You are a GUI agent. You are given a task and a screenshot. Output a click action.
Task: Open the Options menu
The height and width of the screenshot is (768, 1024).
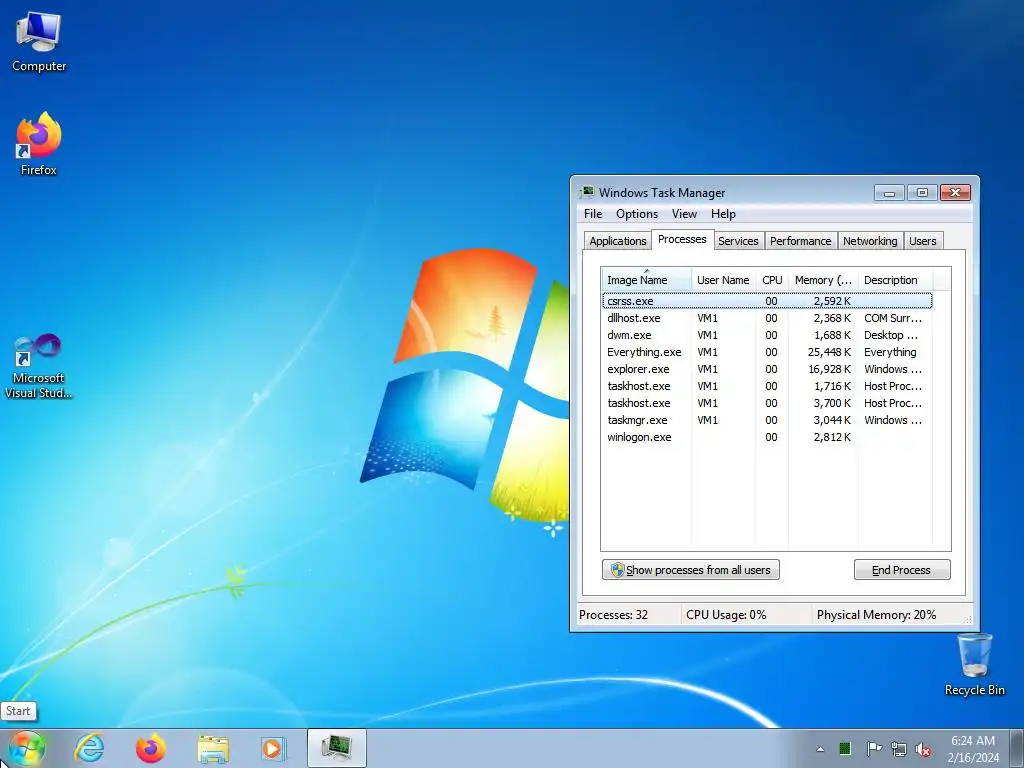click(637, 214)
